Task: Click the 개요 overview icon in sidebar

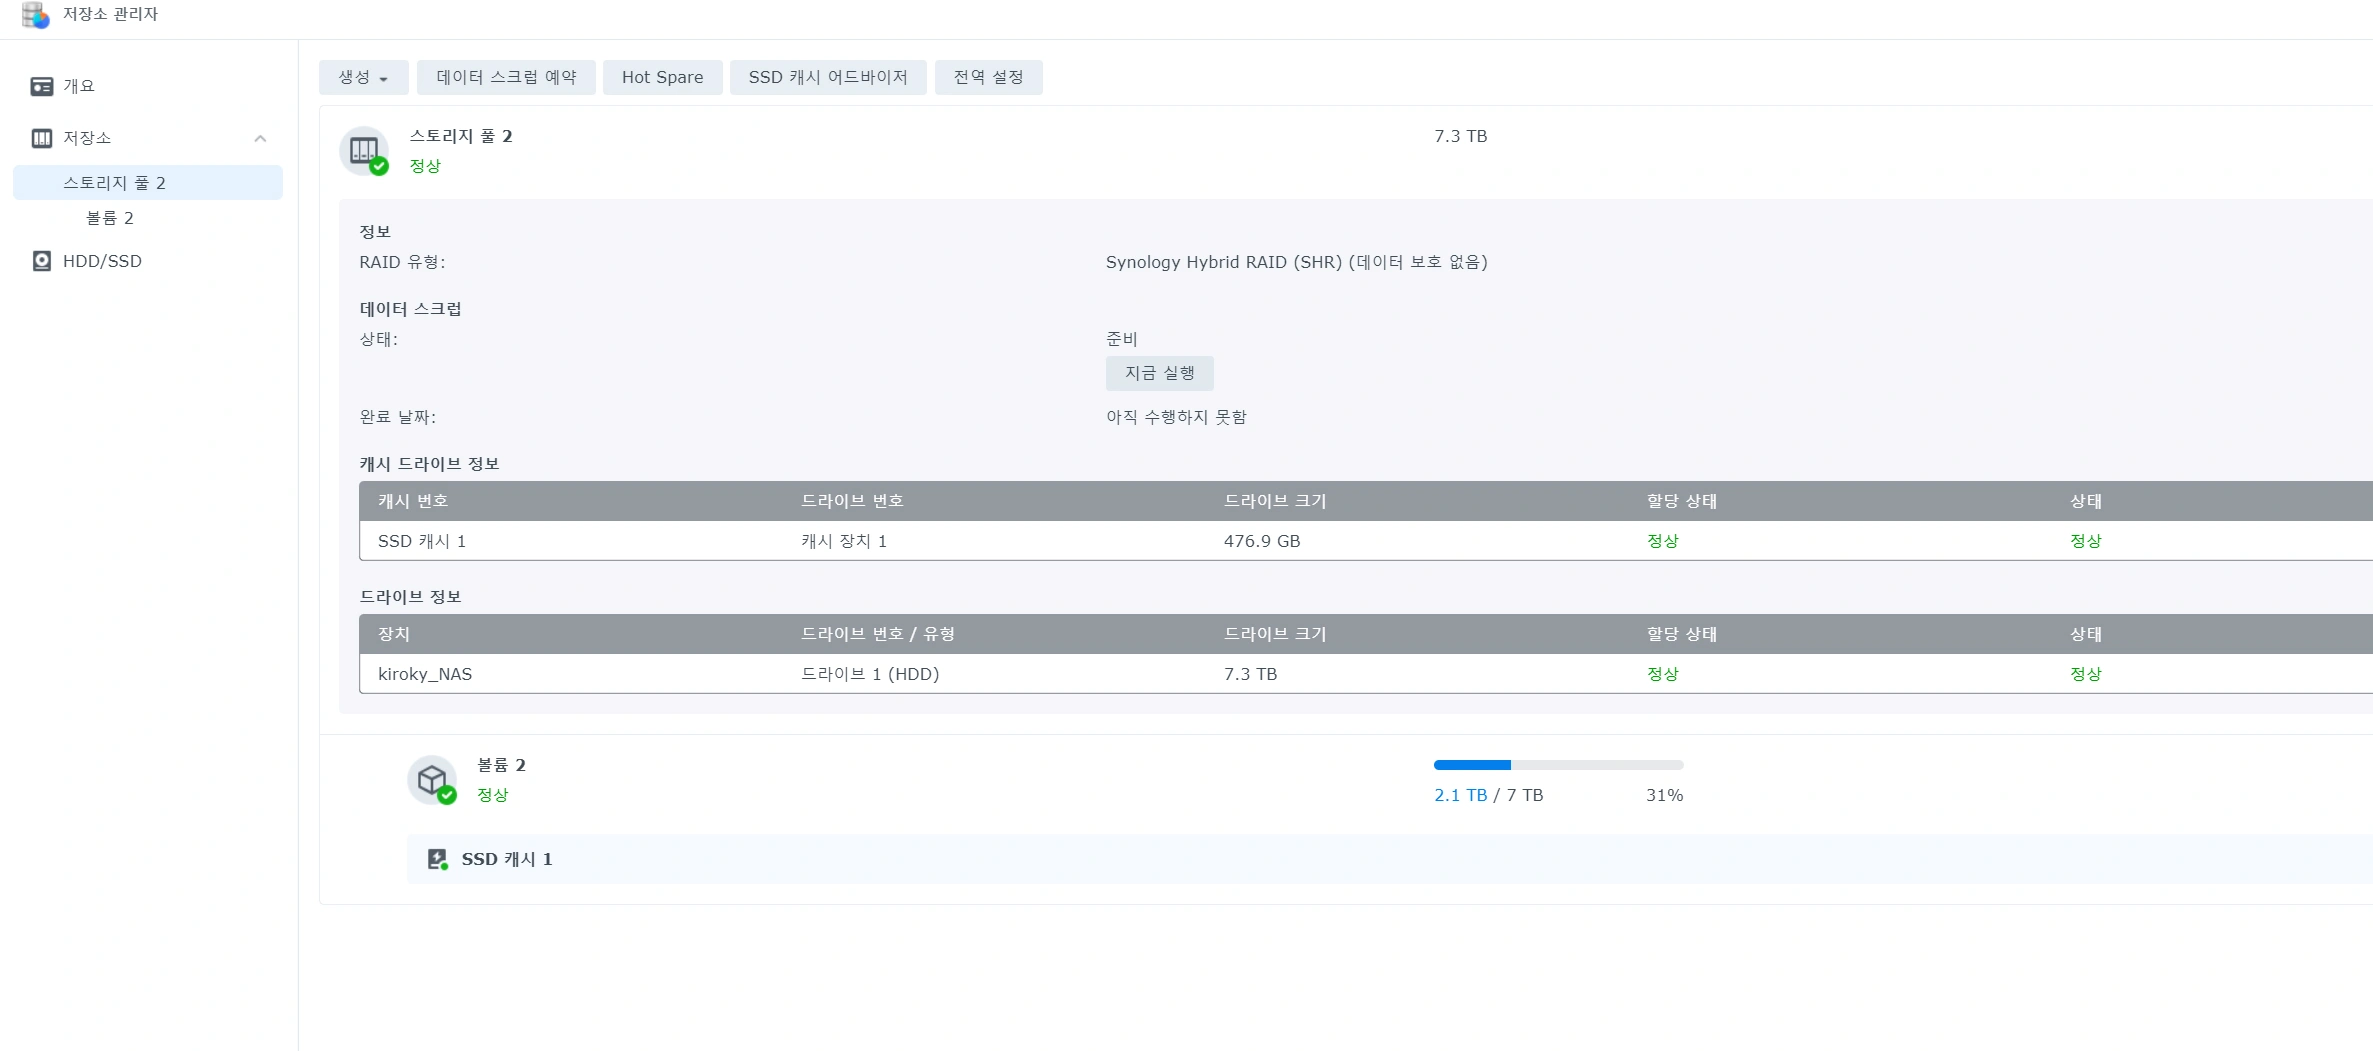Action: [x=41, y=87]
